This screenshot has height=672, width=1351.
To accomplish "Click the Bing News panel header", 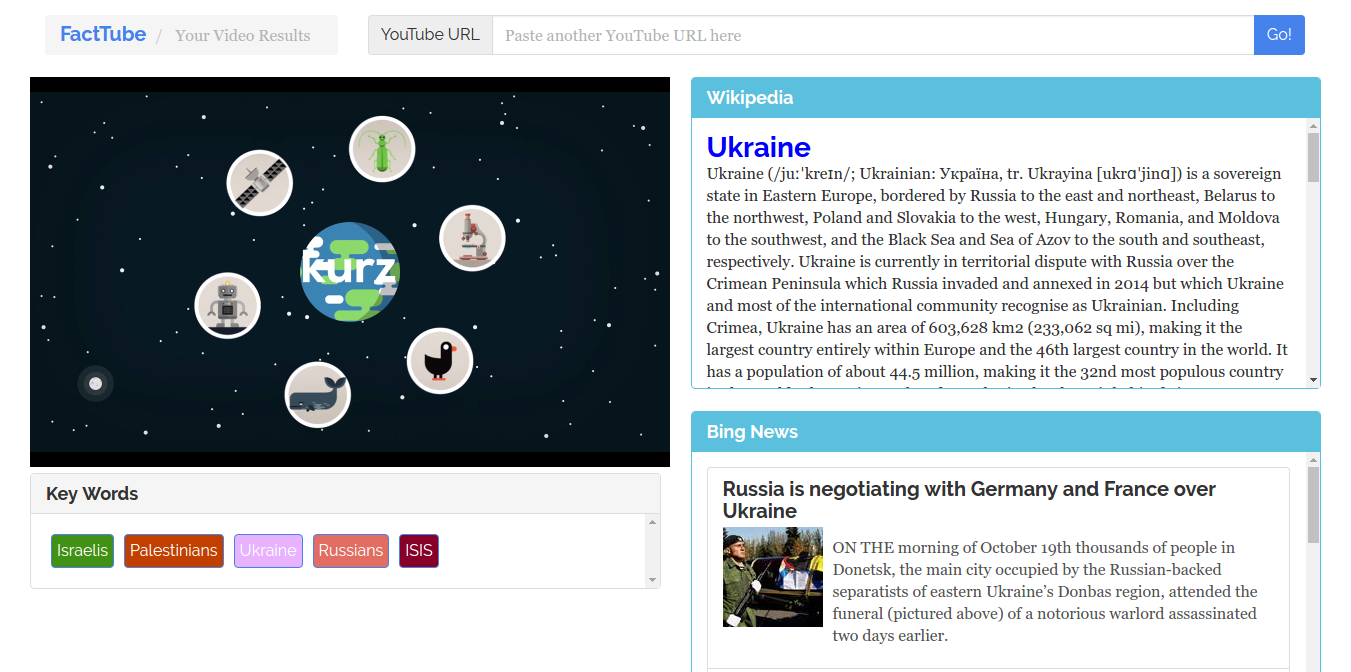I will [x=1006, y=432].
